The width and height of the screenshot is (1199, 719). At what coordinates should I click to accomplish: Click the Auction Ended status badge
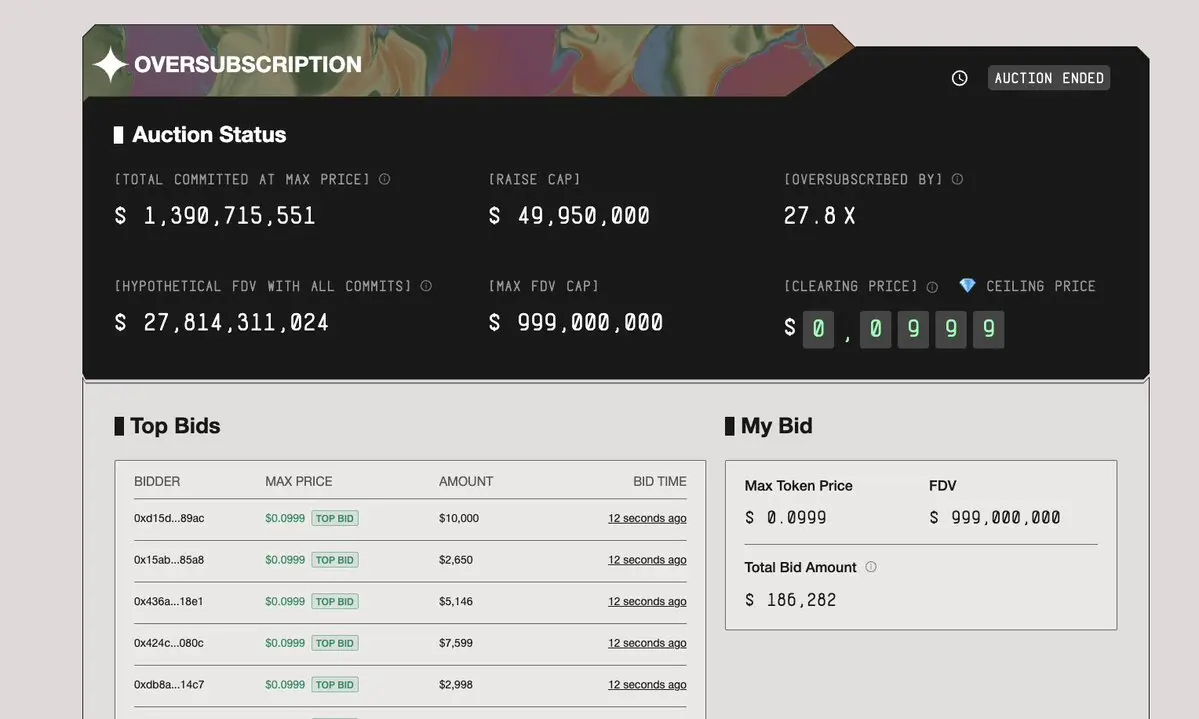coord(1049,78)
